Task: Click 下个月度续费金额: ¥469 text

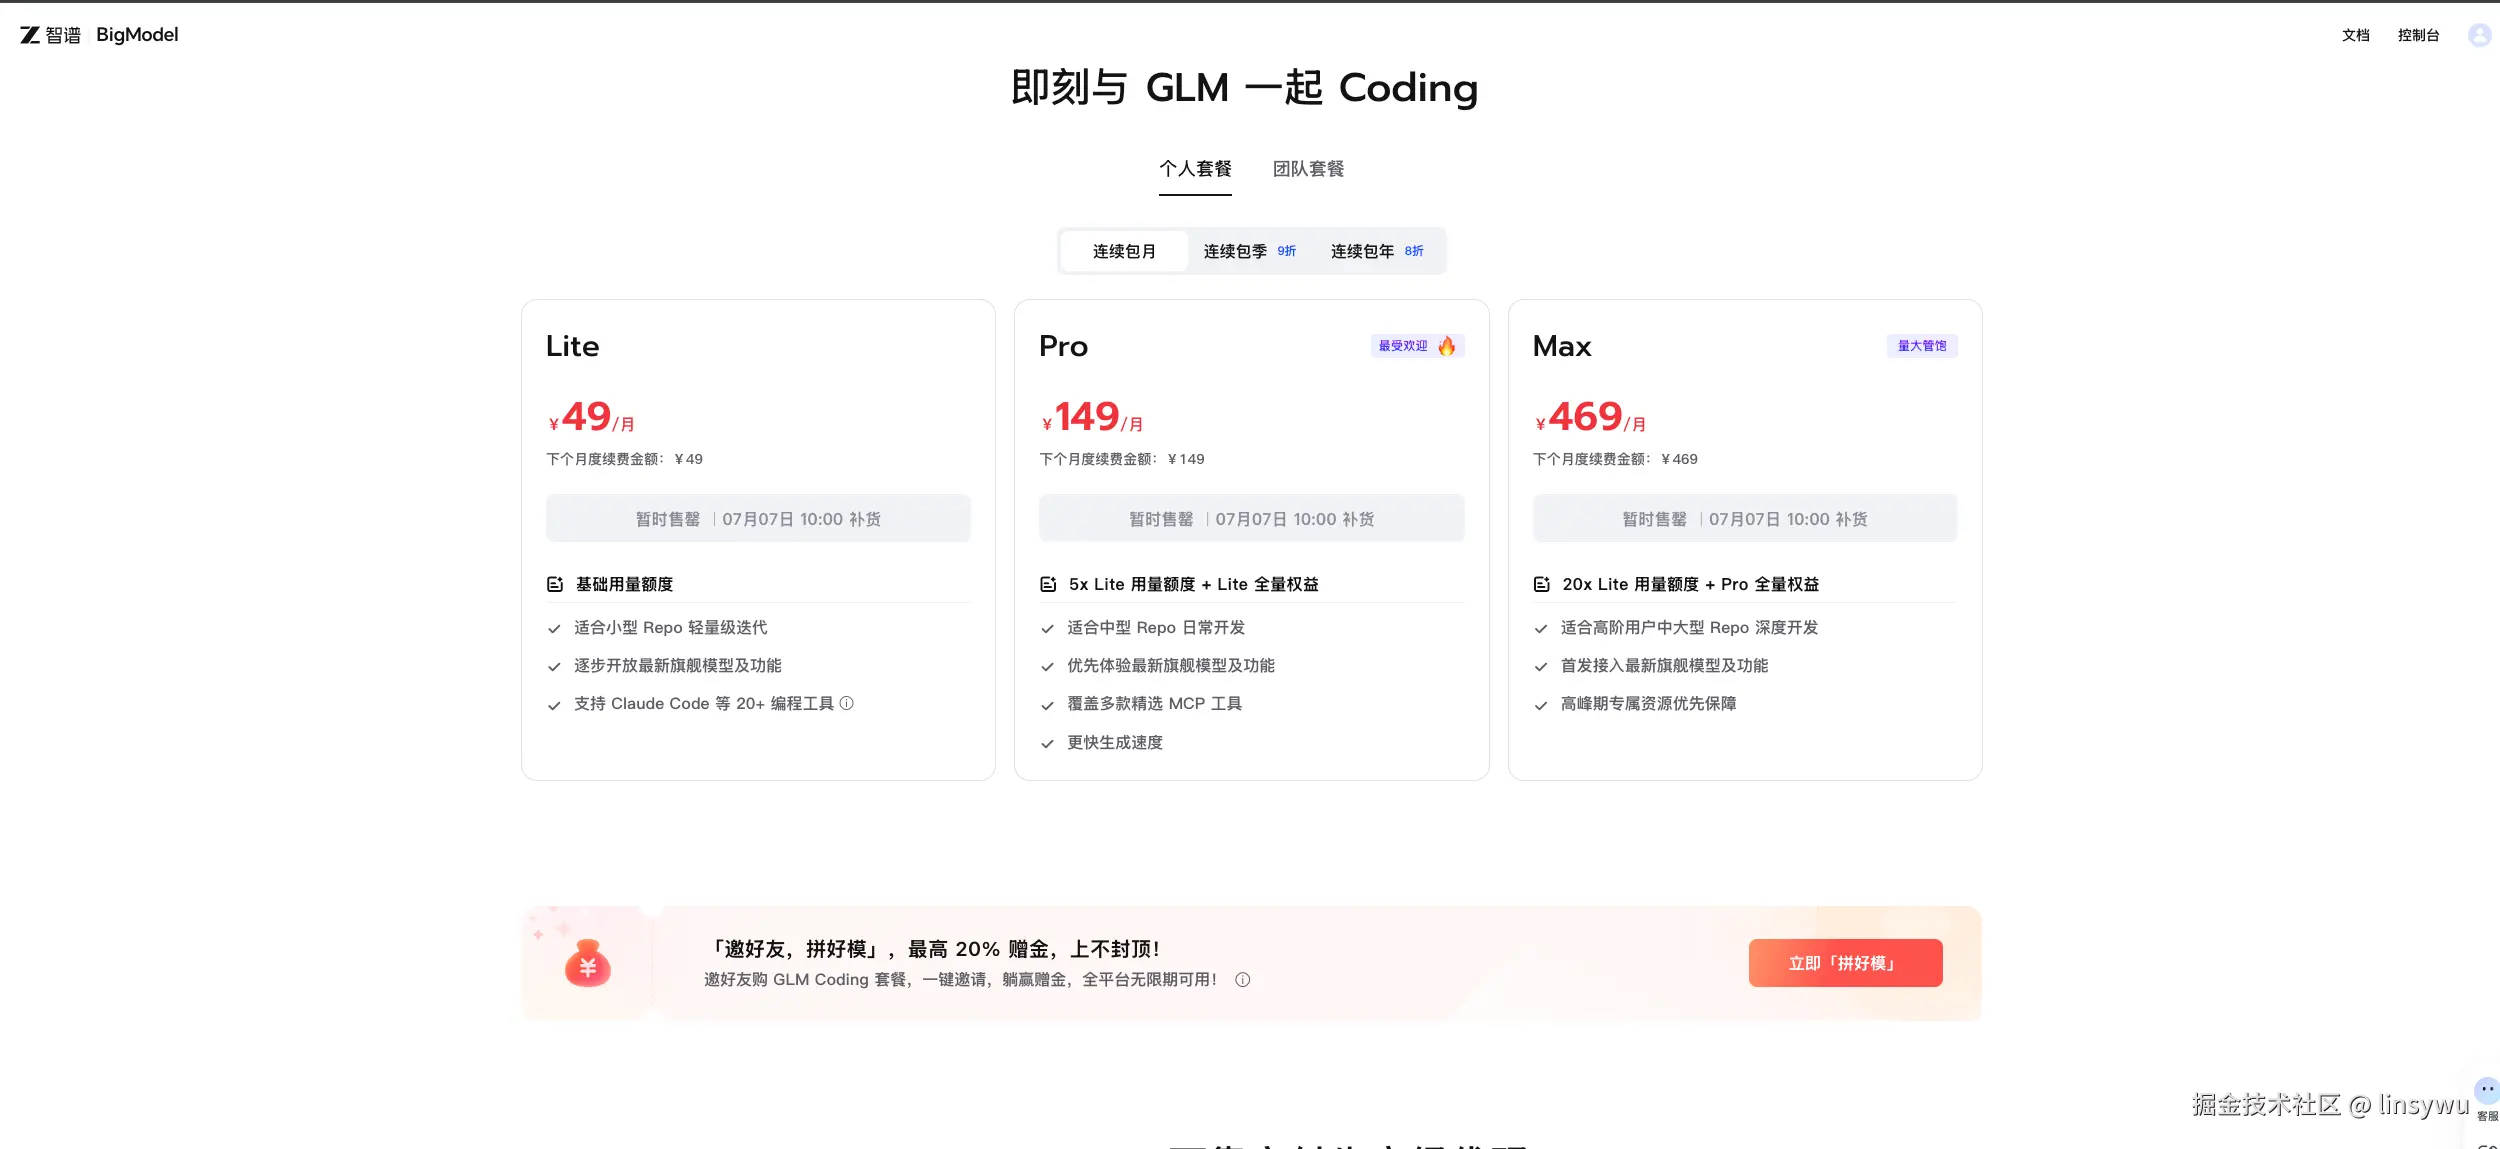Action: 1615,459
